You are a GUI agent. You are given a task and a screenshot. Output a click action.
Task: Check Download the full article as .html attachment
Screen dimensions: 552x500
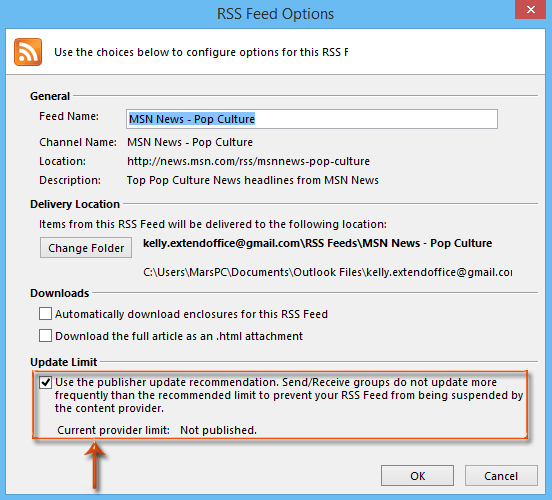coord(45,336)
